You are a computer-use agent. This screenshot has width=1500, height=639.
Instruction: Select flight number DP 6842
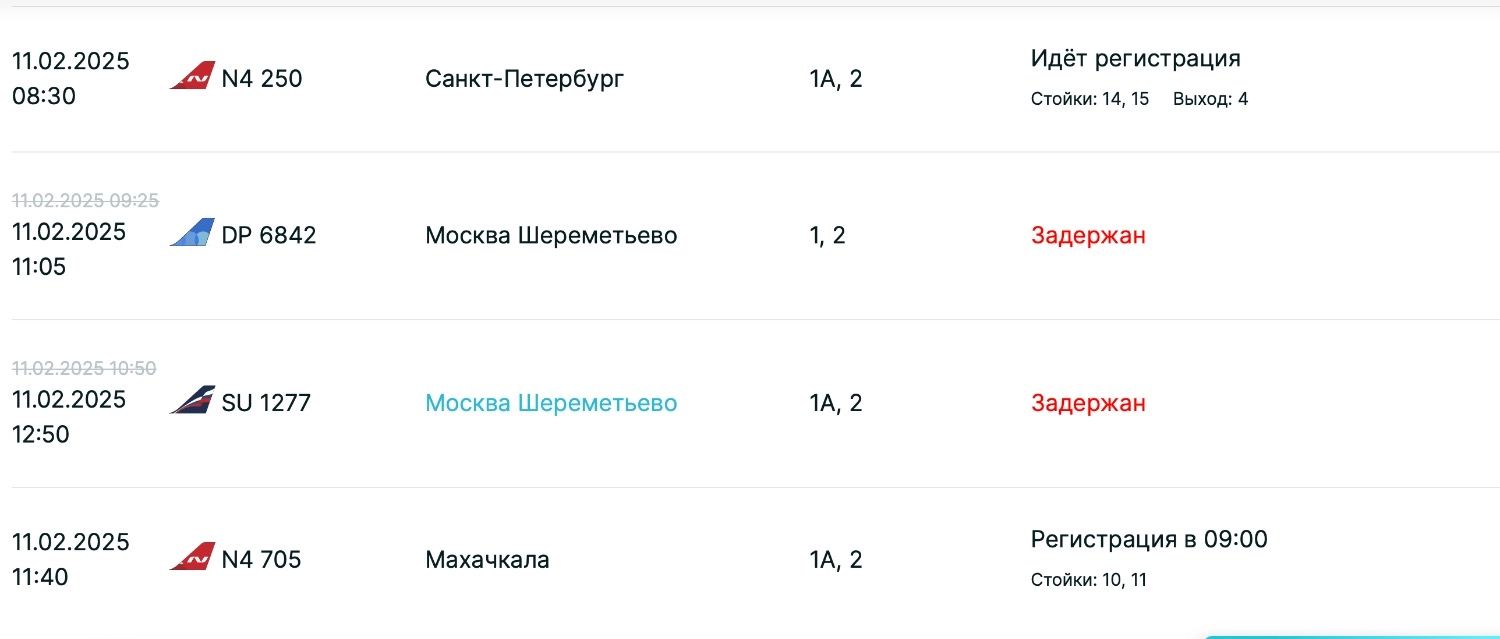coord(269,235)
